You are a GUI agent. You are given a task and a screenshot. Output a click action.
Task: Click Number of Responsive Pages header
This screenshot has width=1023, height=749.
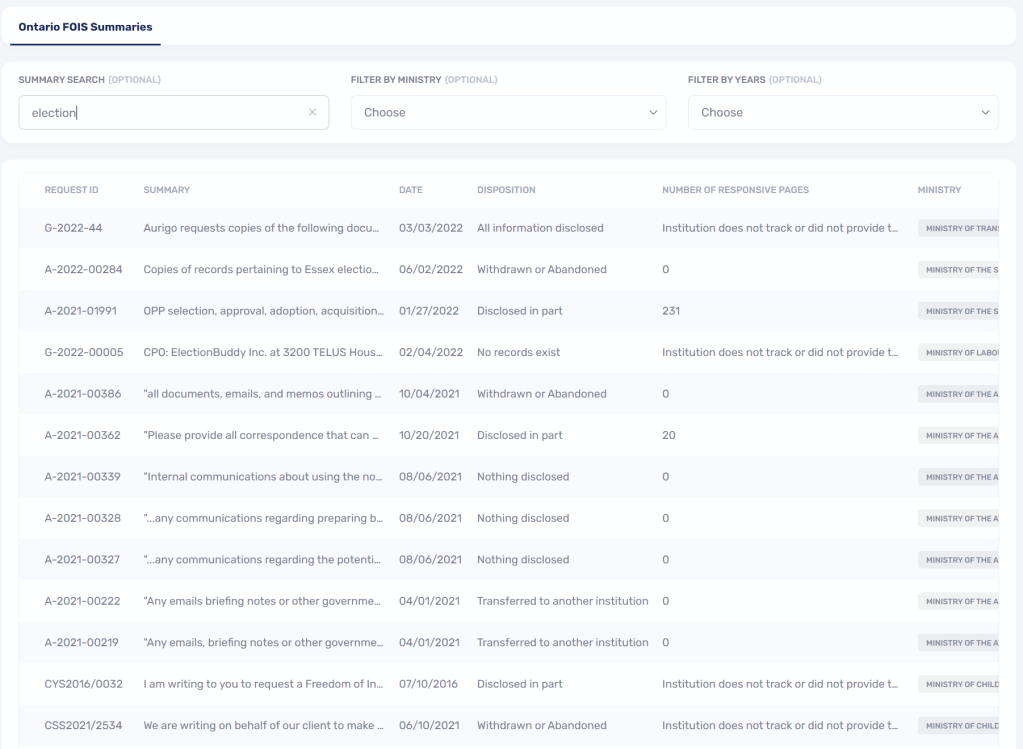coord(735,190)
